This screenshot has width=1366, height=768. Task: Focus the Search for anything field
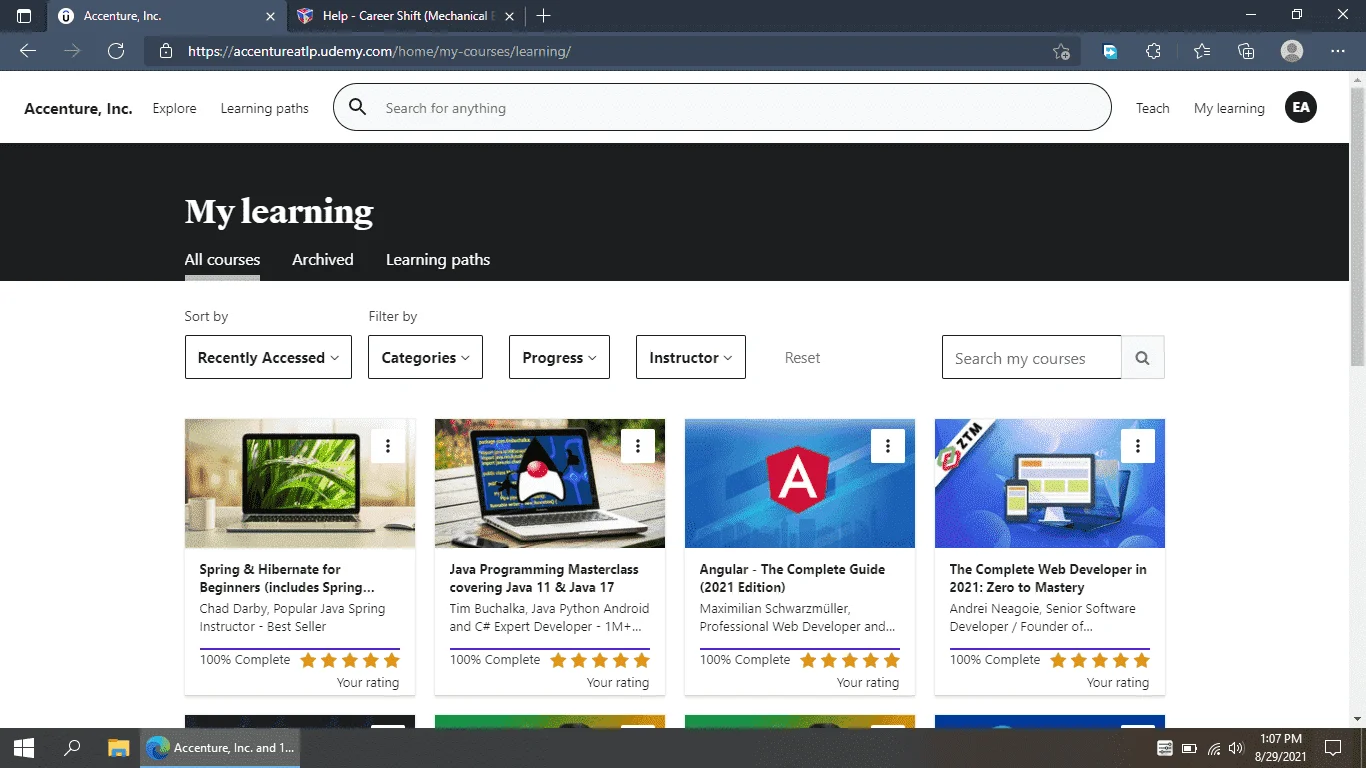722,107
